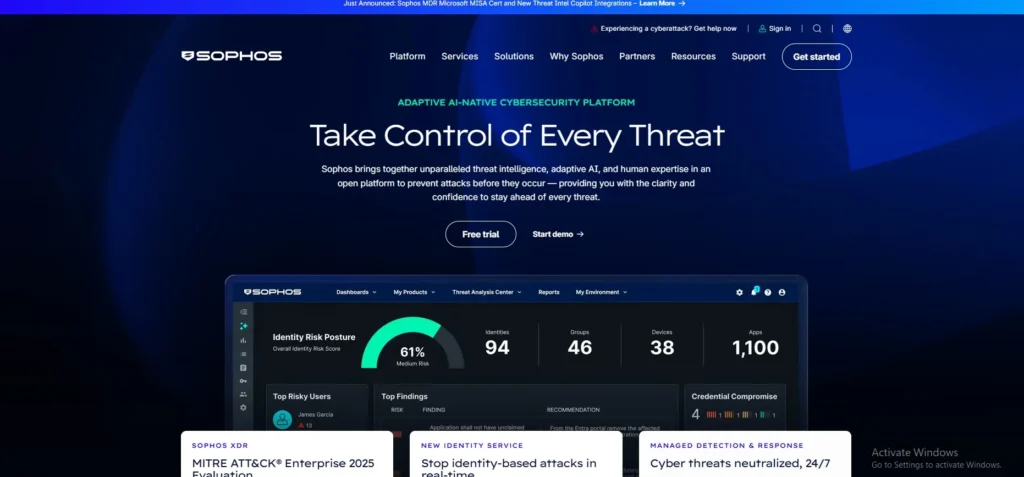Viewport: 1024px width, 477px height.
Task: Open the Why Sophos menu
Action: [x=577, y=56]
